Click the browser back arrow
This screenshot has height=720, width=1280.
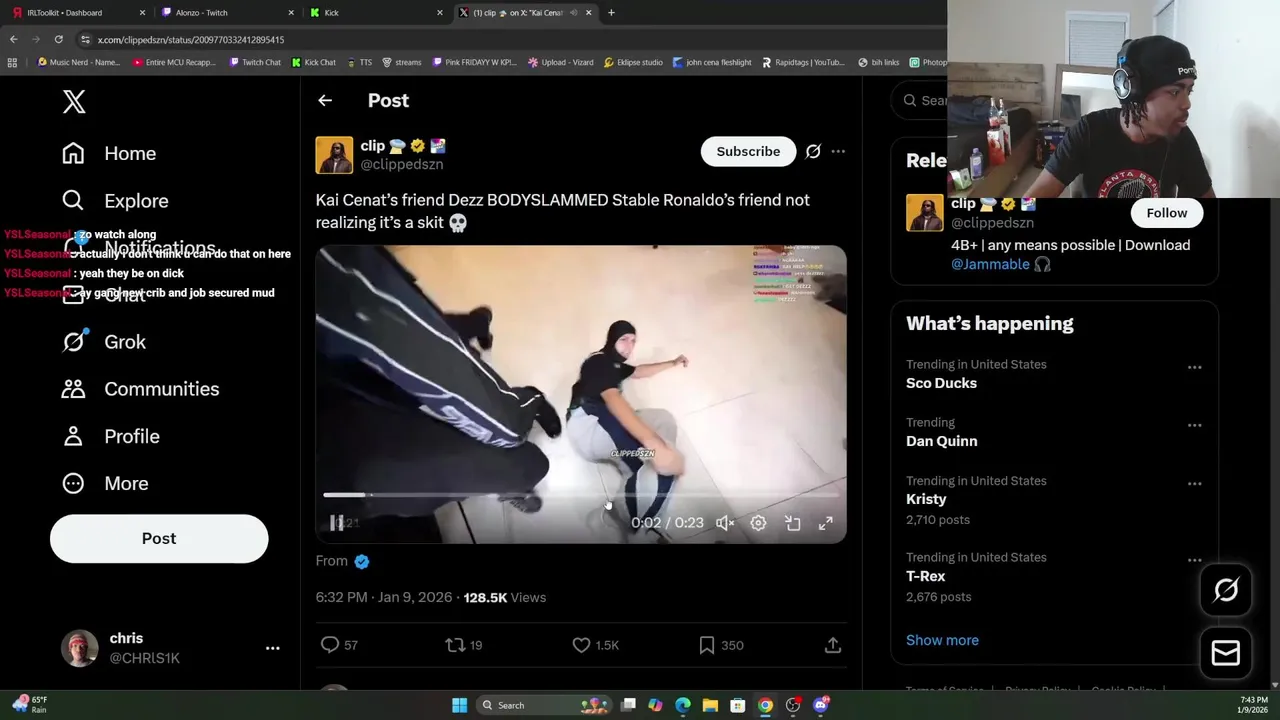13,39
